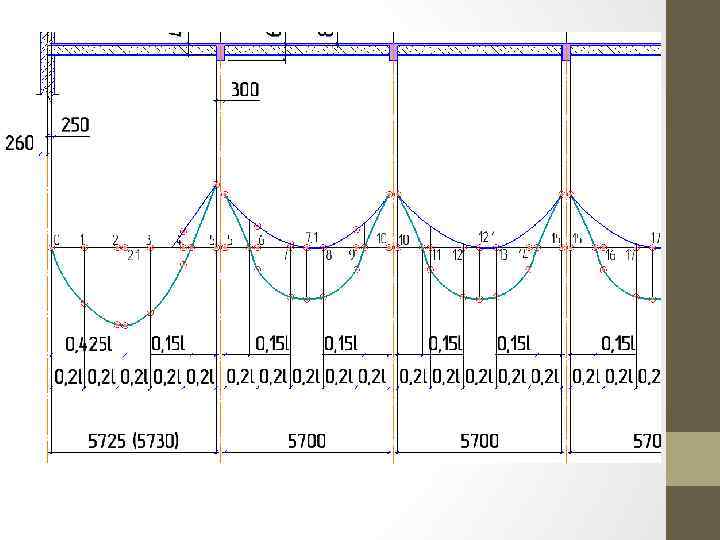Select the 0,425l dimension text
Screen dimensions: 720x540
tap(89, 343)
